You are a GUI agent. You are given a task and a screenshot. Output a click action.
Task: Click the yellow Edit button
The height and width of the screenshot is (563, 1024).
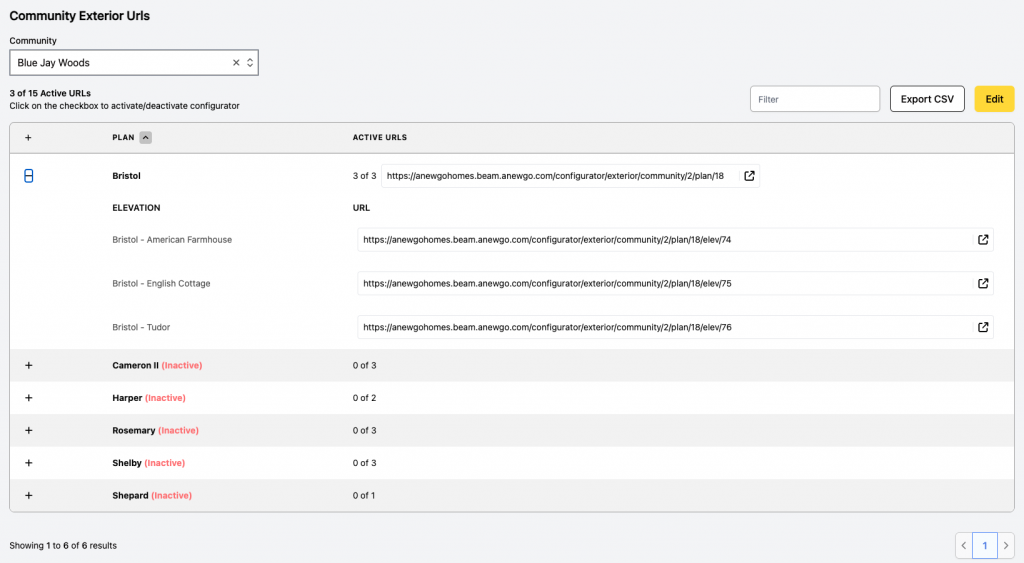click(995, 99)
